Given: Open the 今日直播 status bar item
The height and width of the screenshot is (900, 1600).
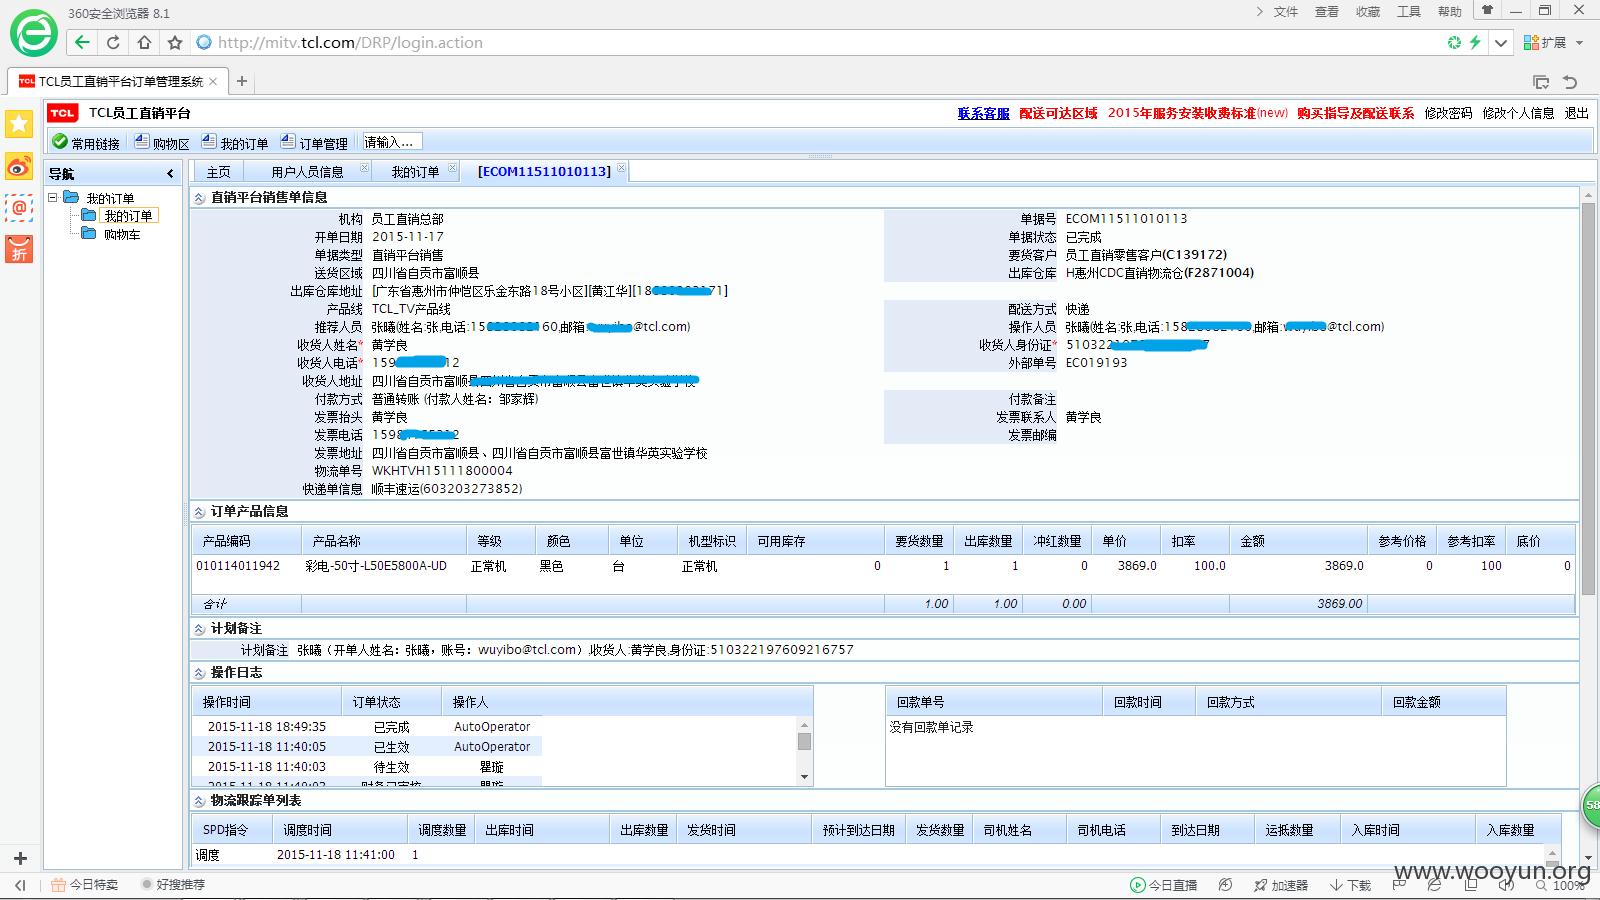Looking at the screenshot, I should [1163, 885].
